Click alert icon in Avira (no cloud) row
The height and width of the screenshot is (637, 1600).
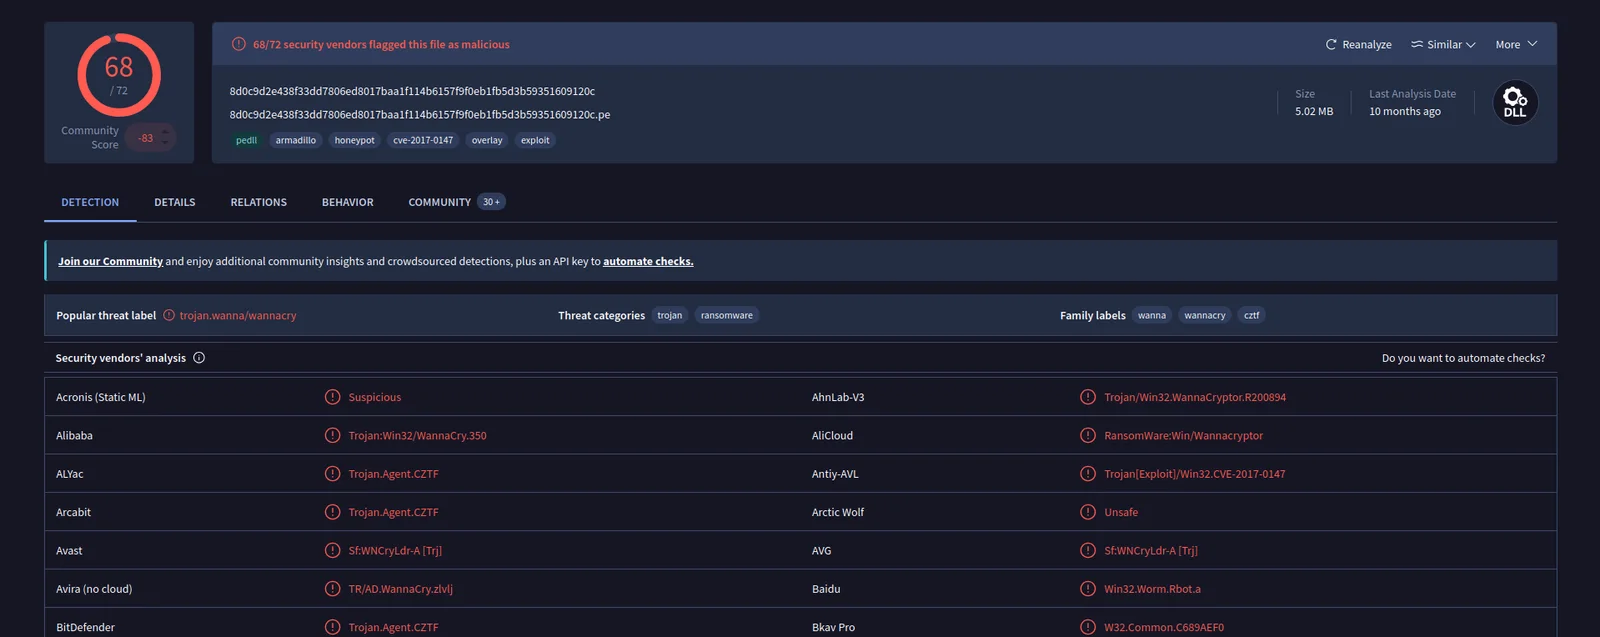pyautogui.click(x=333, y=589)
